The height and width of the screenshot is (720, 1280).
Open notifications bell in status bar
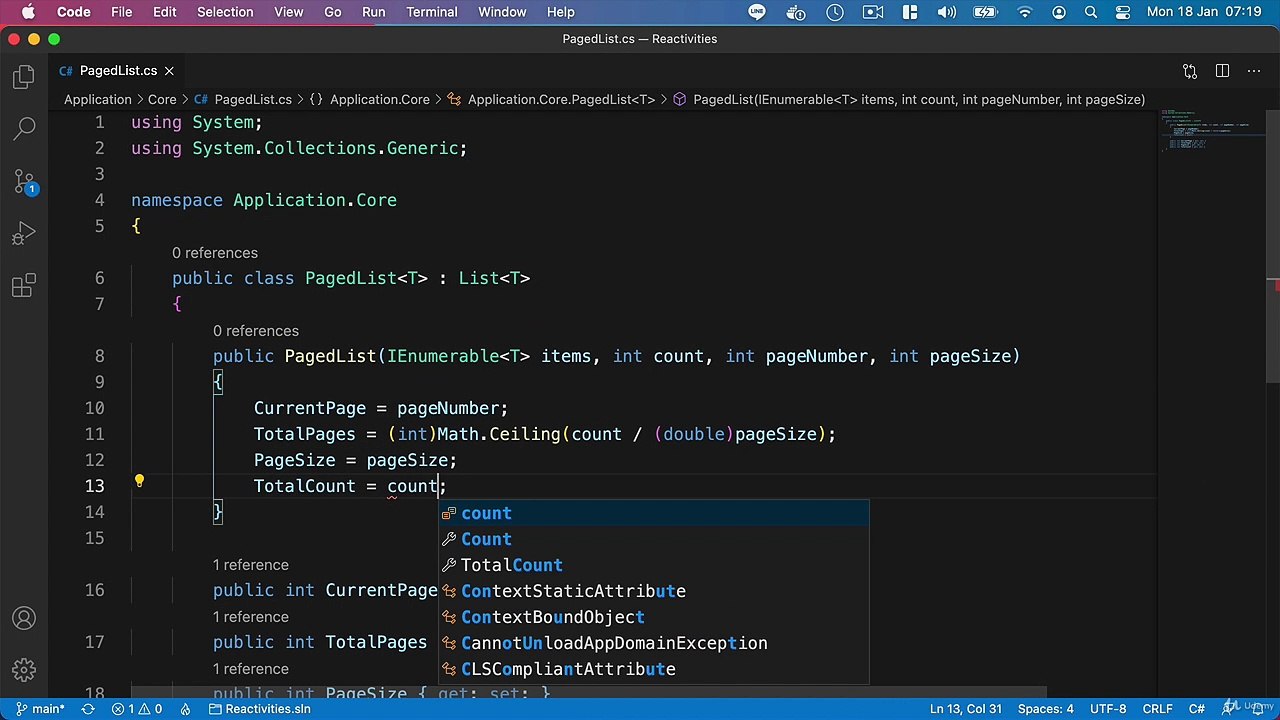pos(1259,709)
